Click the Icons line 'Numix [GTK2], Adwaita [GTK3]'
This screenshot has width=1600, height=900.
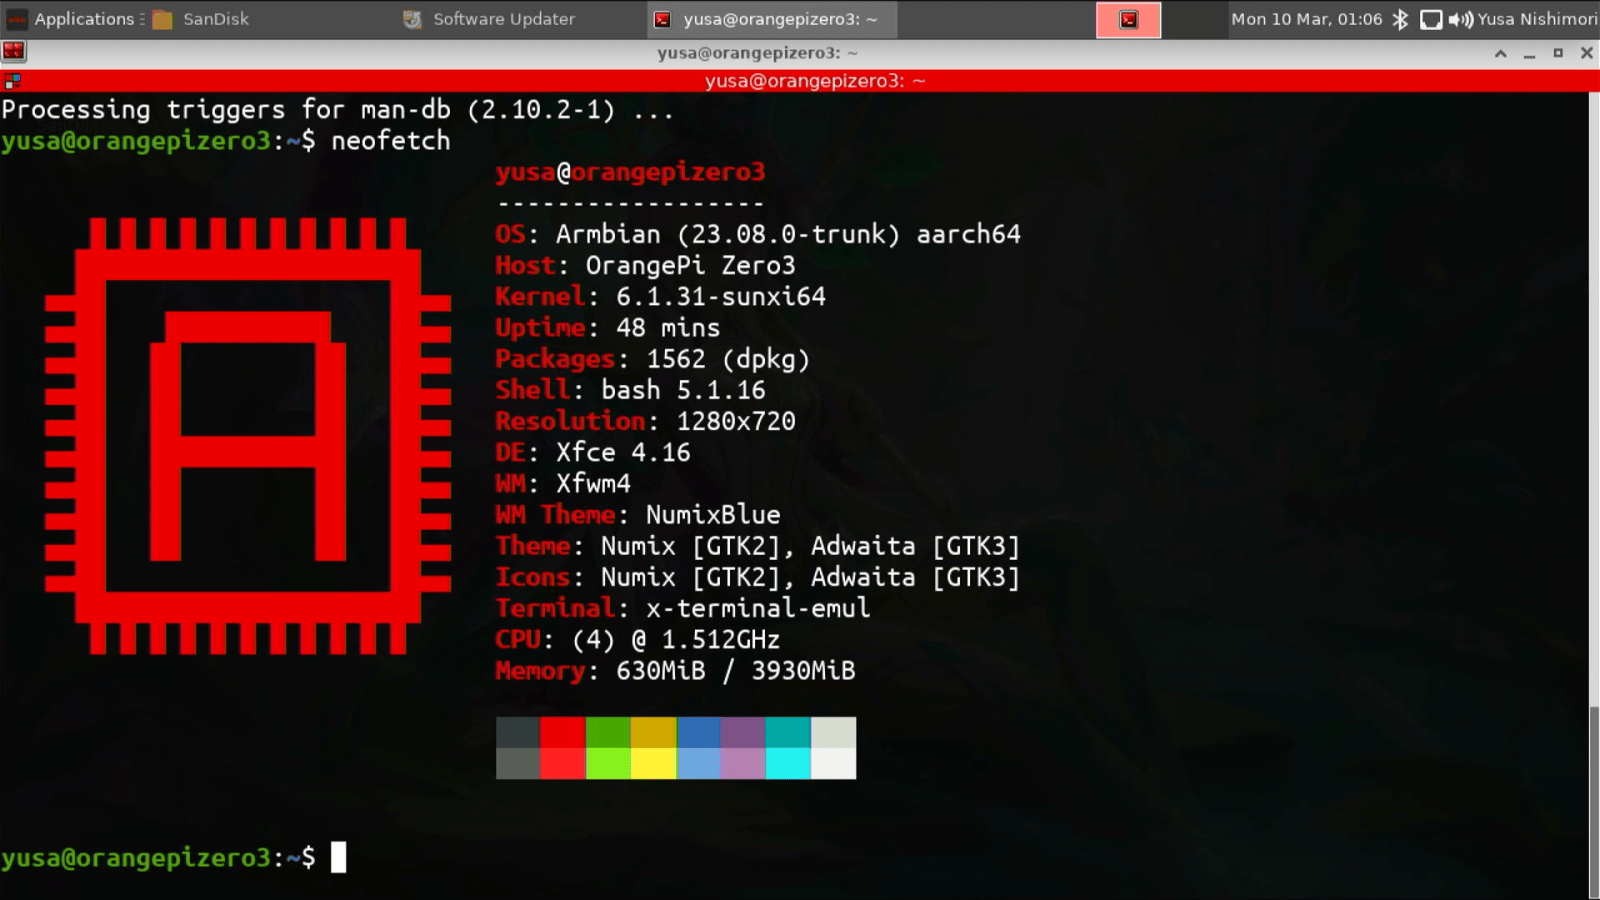point(810,577)
